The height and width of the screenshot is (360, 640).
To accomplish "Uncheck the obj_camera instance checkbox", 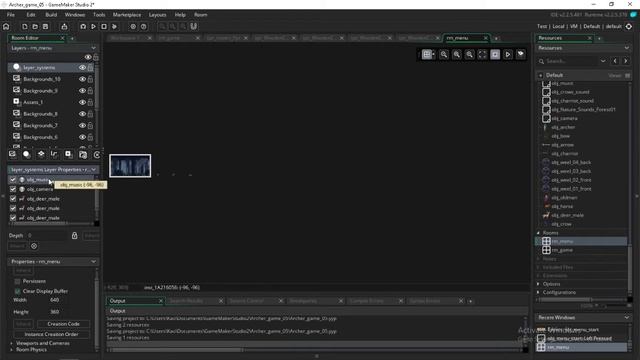I will [x=13, y=189].
